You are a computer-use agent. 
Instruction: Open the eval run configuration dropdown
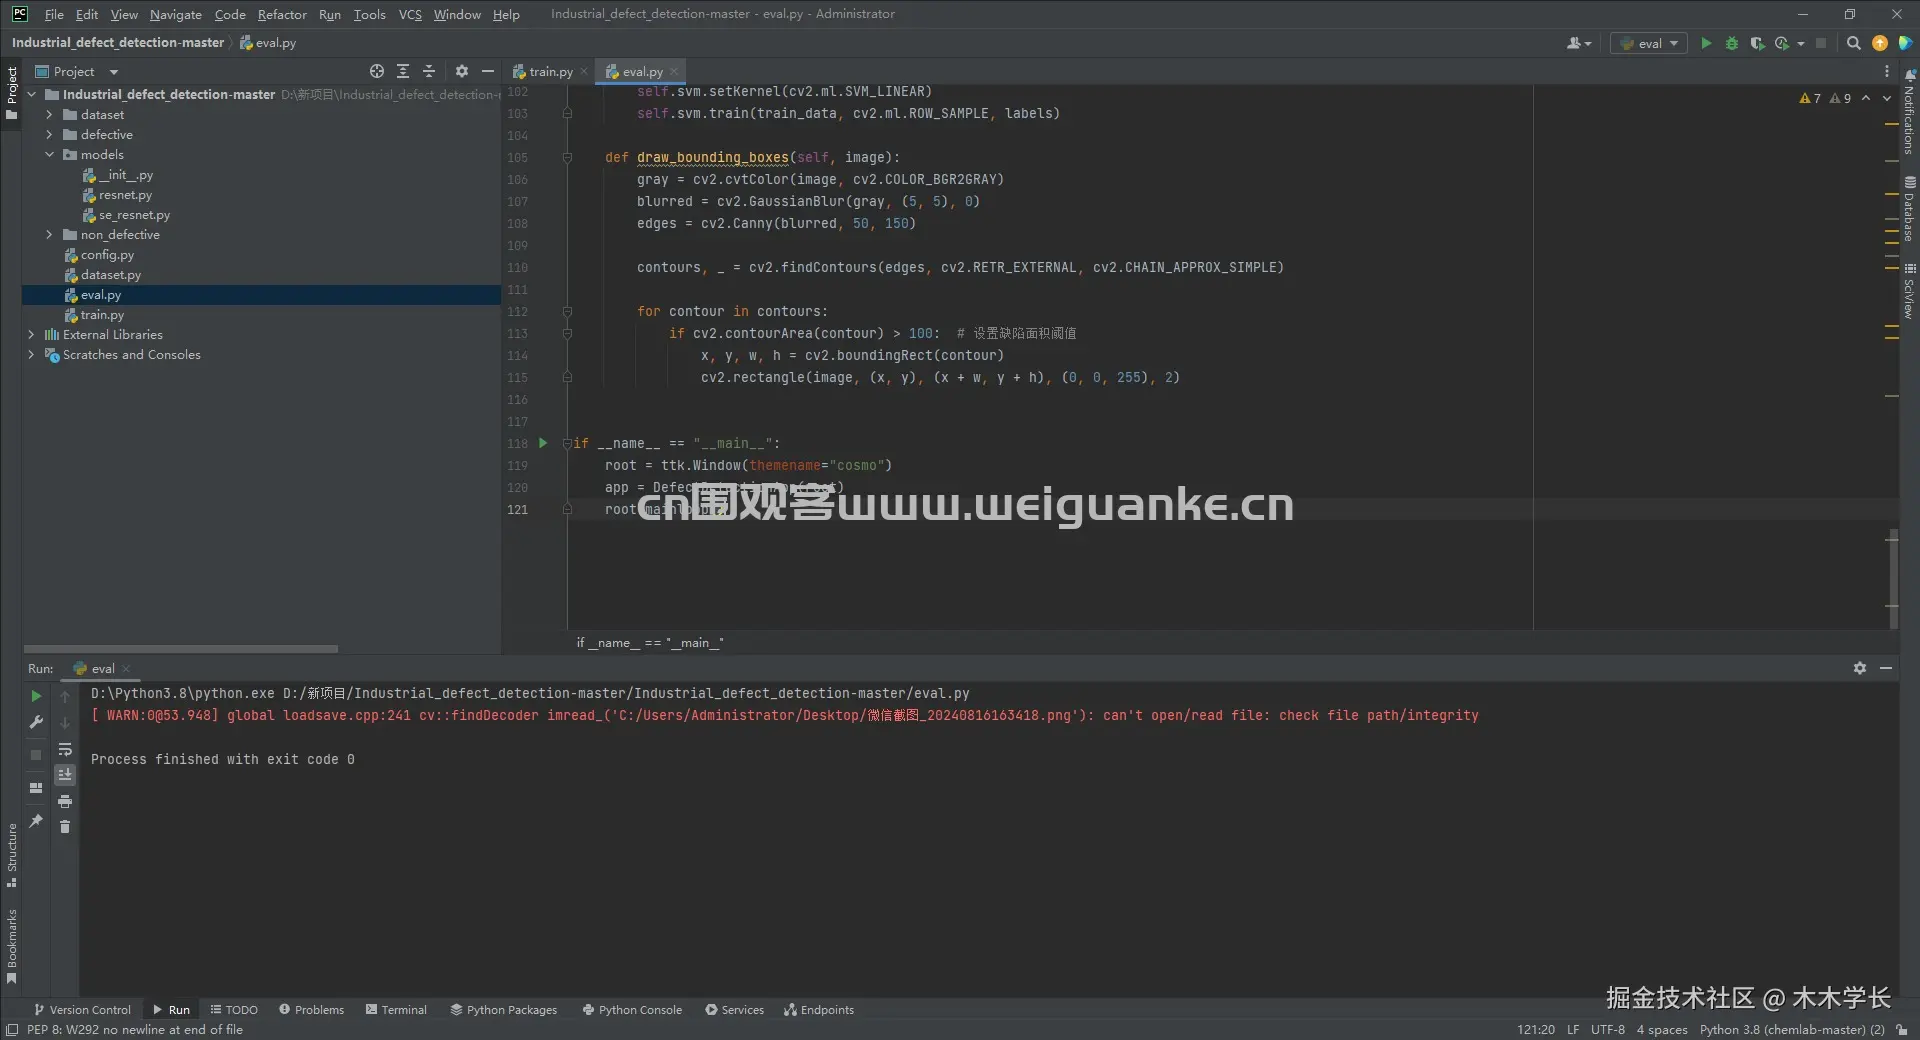click(1649, 43)
